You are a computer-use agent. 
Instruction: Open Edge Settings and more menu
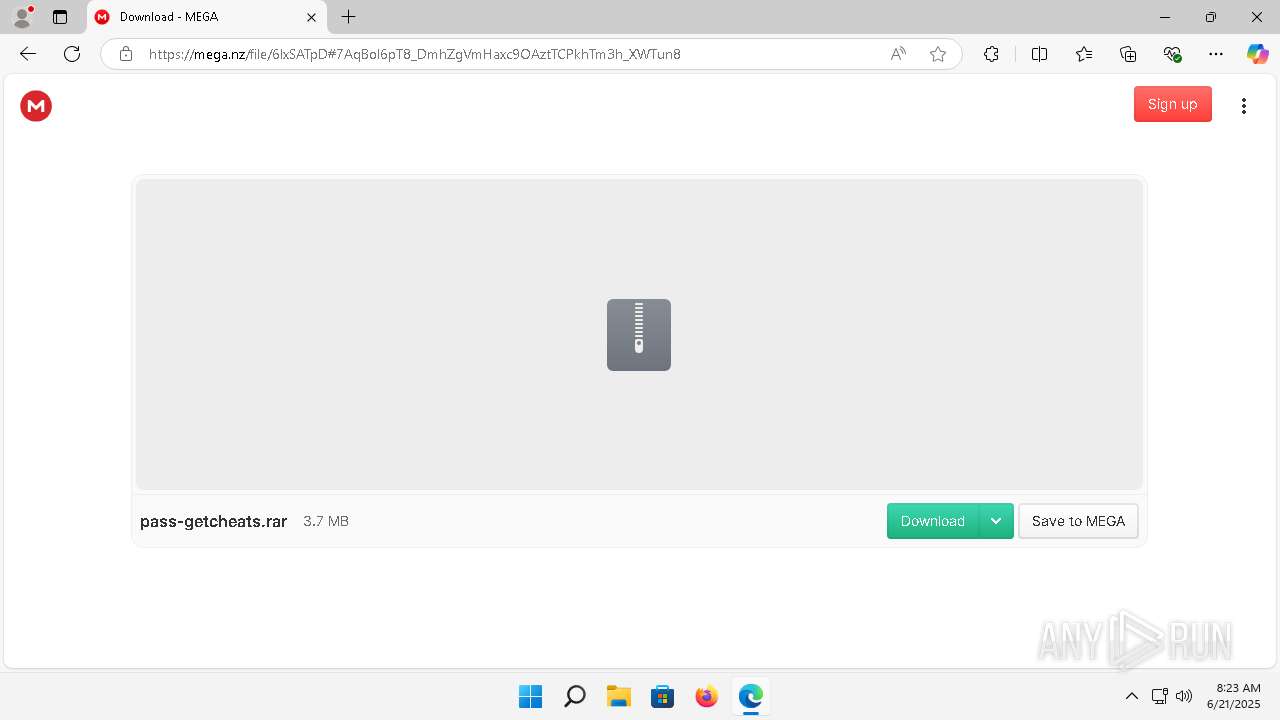(1216, 54)
